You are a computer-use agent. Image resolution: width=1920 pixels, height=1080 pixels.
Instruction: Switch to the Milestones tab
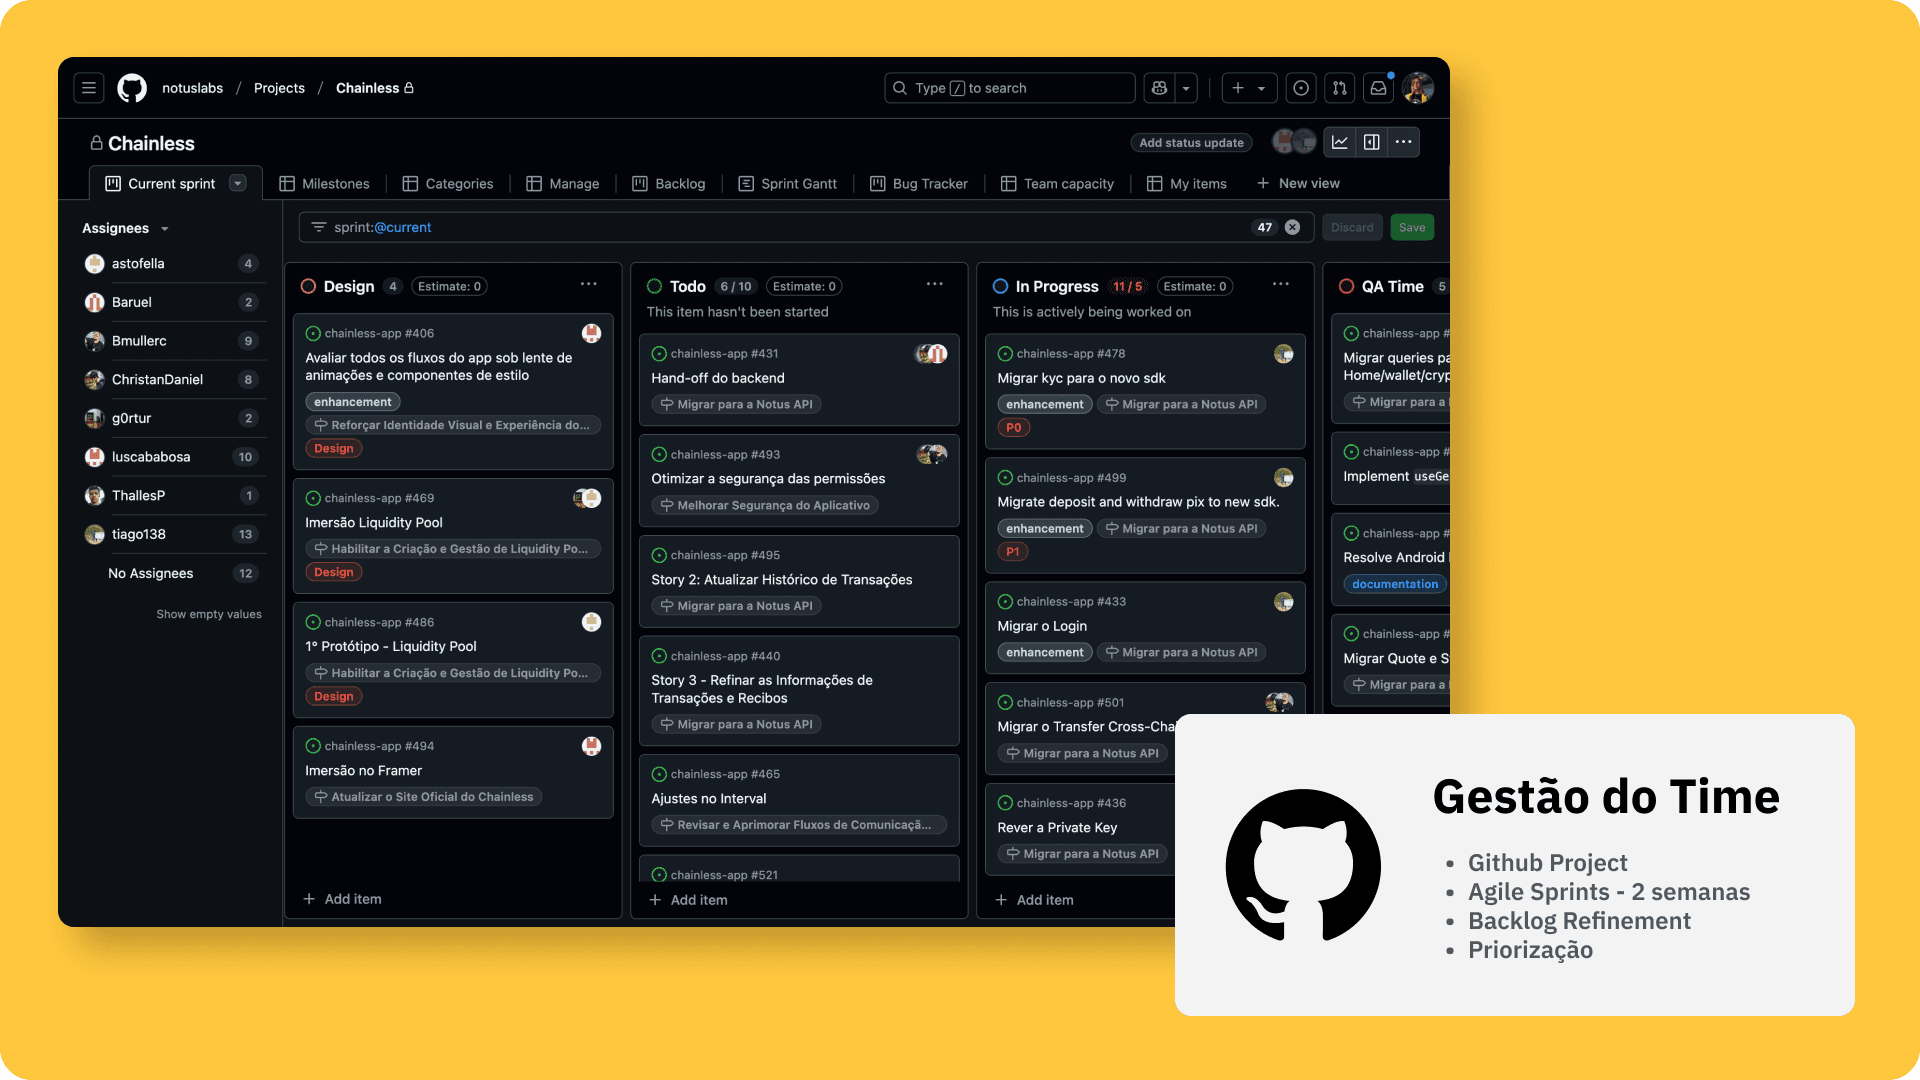tap(325, 184)
